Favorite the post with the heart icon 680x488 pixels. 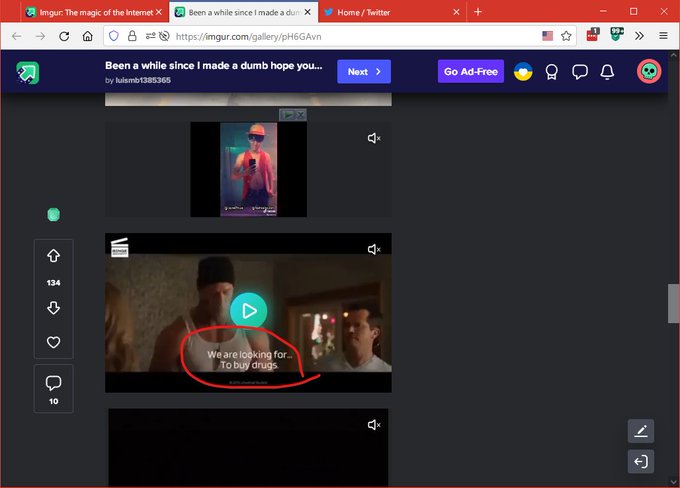pyautogui.click(x=53, y=342)
